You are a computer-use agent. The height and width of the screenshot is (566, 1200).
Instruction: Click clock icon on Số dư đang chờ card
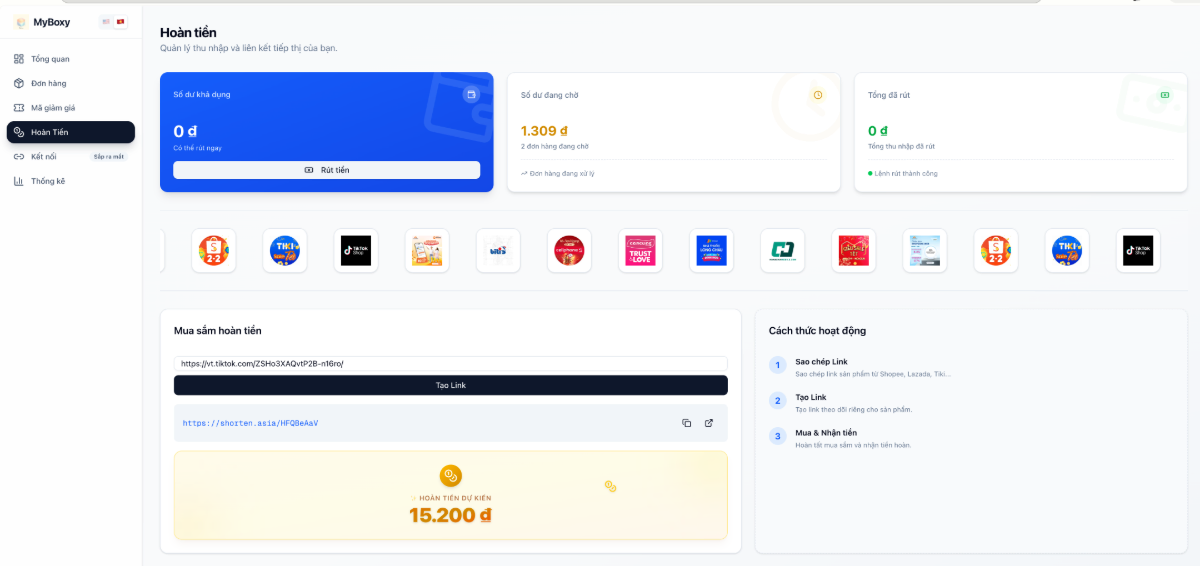pyautogui.click(x=817, y=95)
